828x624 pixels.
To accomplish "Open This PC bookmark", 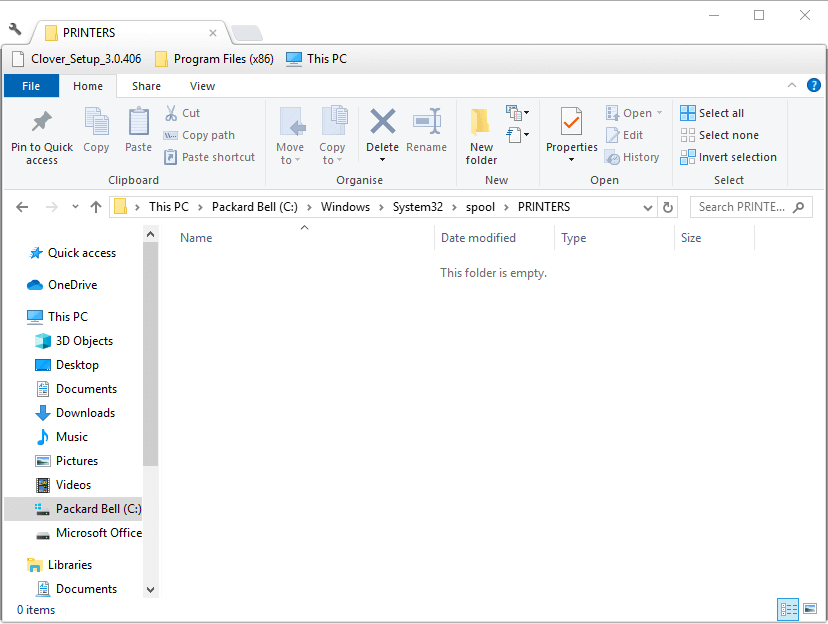I will click(316, 59).
